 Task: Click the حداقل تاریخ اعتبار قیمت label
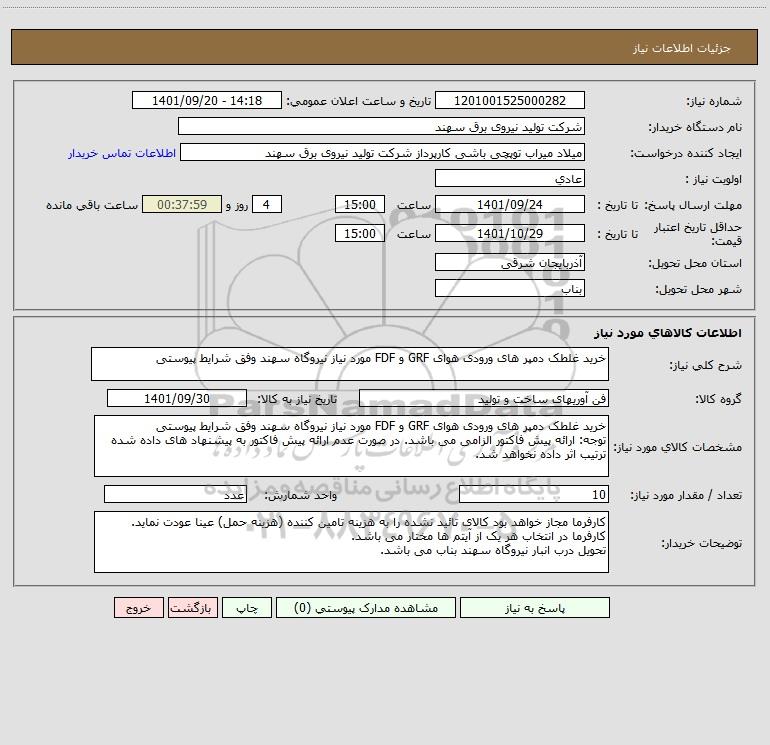click(x=698, y=234)
